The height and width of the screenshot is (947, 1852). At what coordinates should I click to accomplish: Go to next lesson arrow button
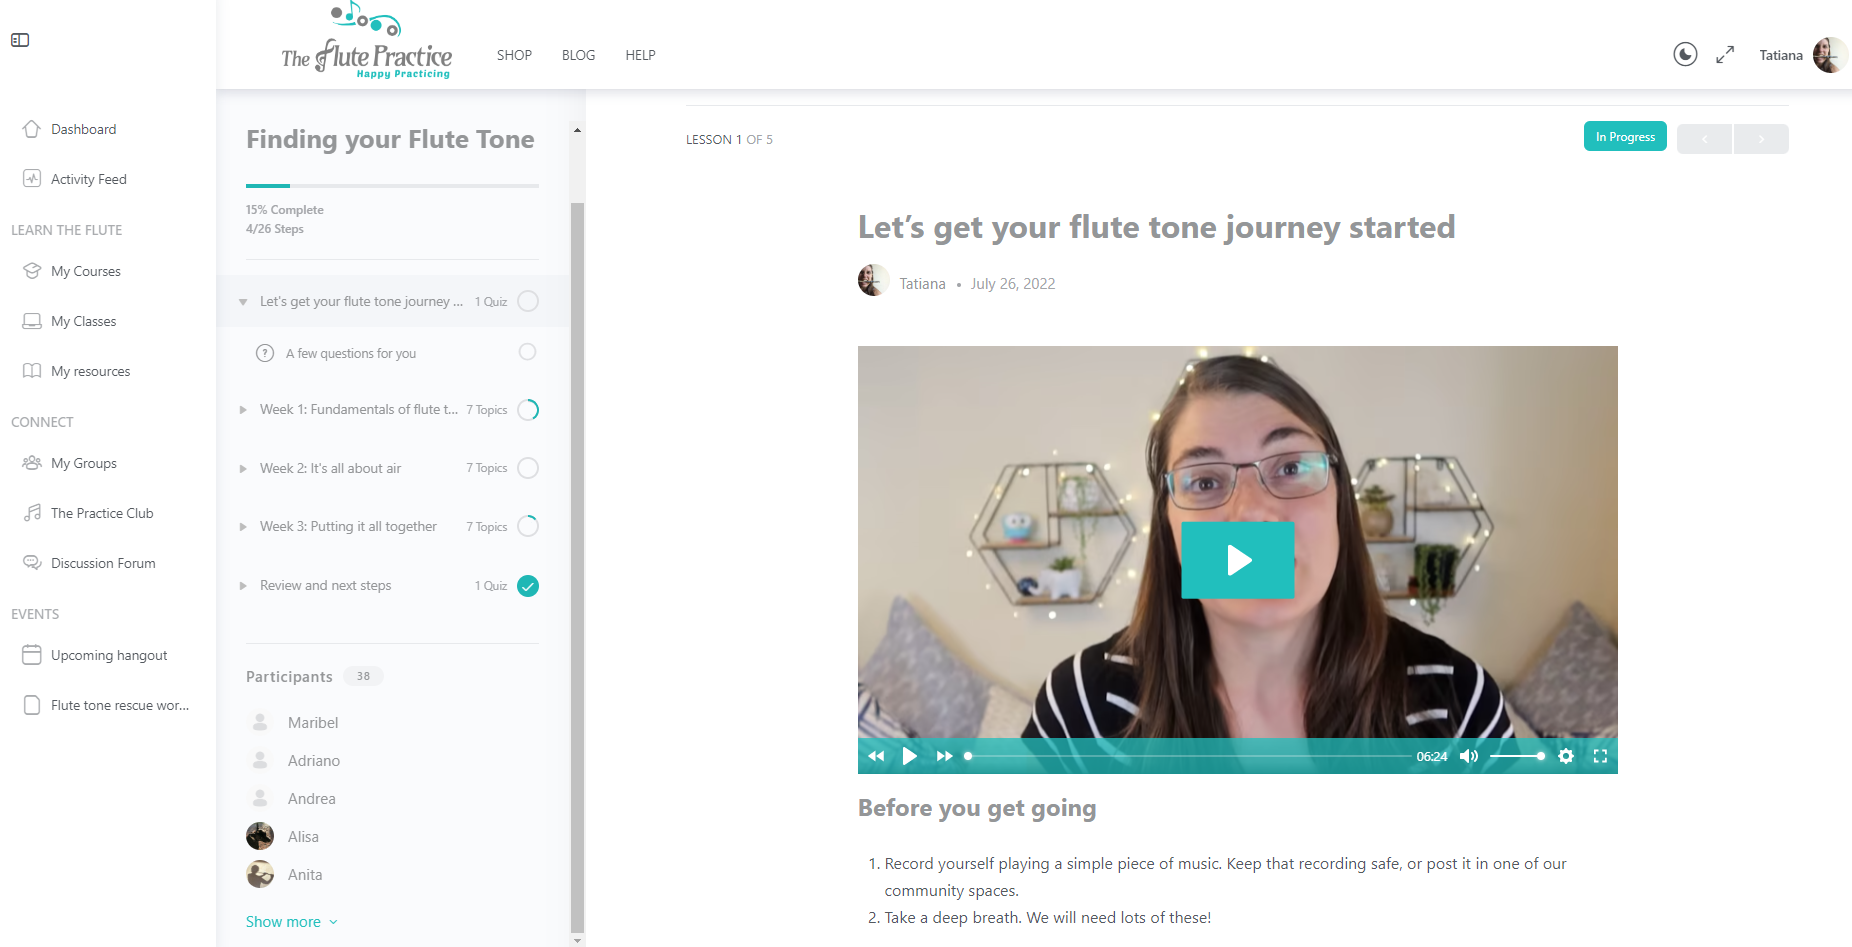pyautogui.click(x=1761, y=139)
